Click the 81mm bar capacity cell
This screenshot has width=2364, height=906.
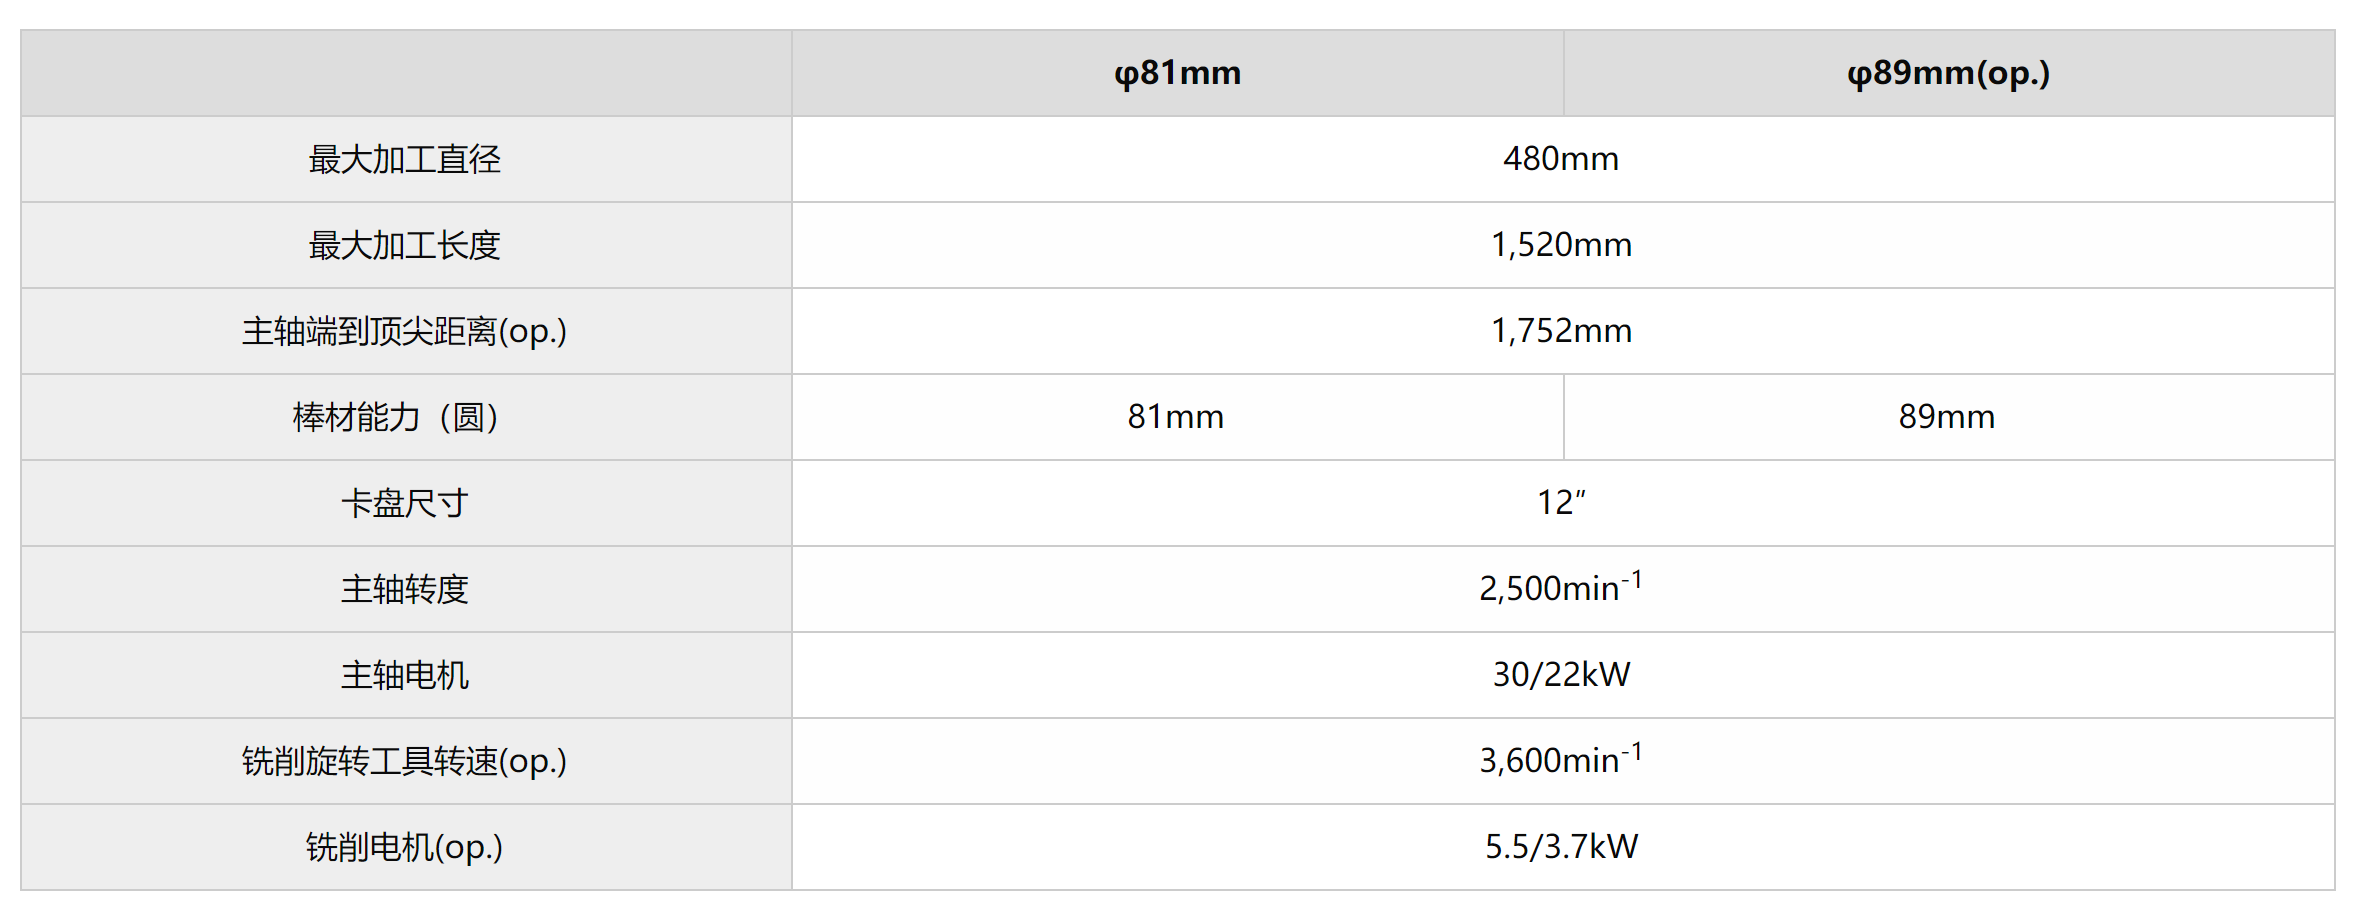[1176, 417]
